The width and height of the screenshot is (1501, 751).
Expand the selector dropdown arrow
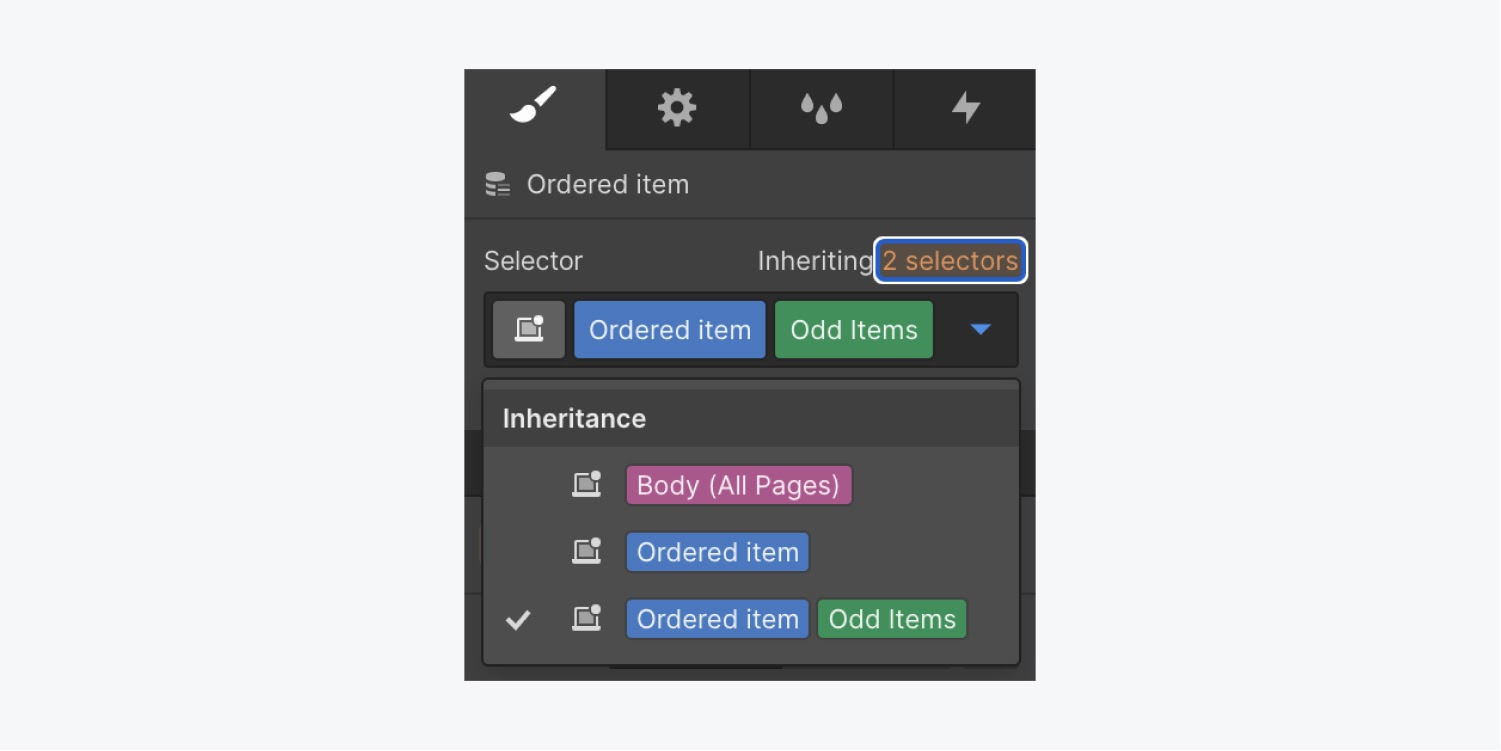(980, 329)
